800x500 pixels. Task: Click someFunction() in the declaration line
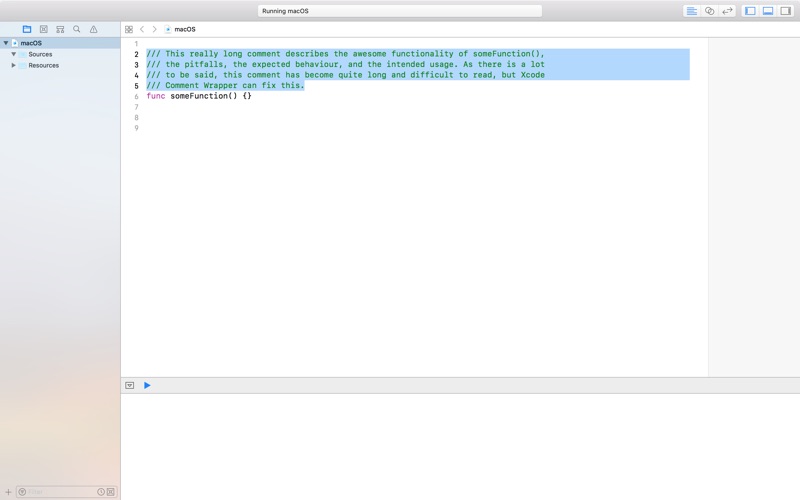[204, 96]
